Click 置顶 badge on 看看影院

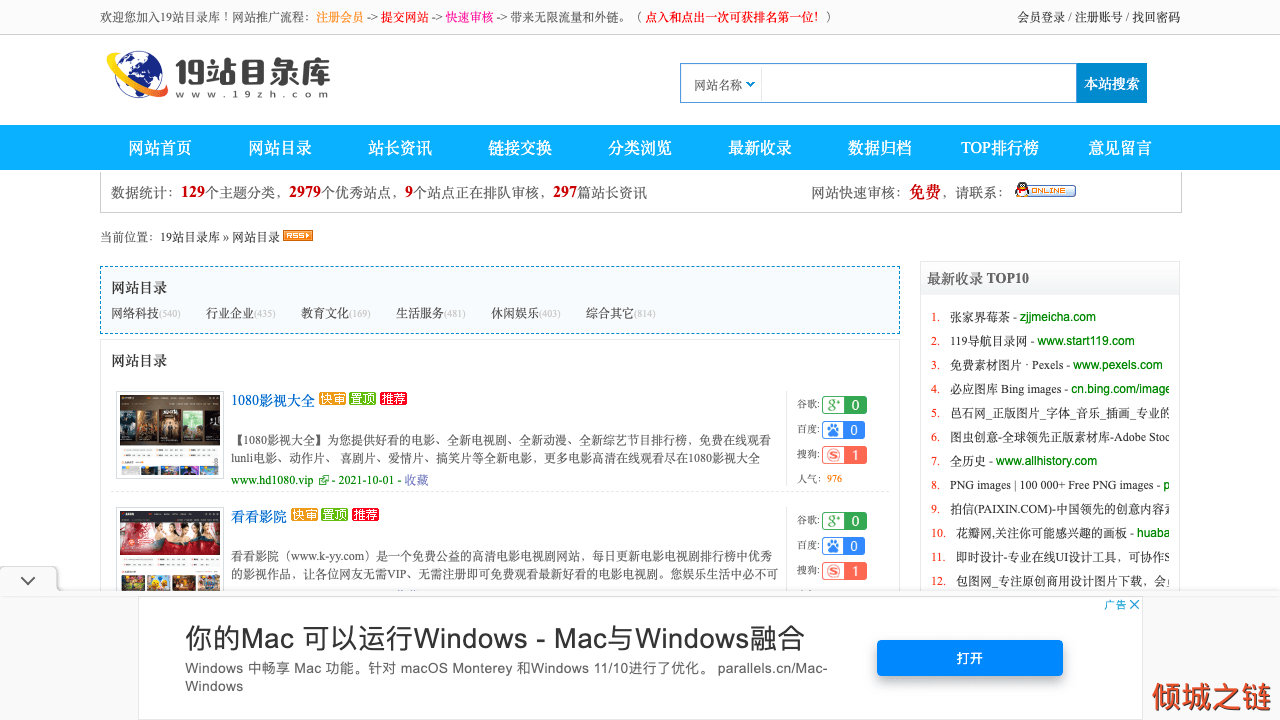coord(334,515)
